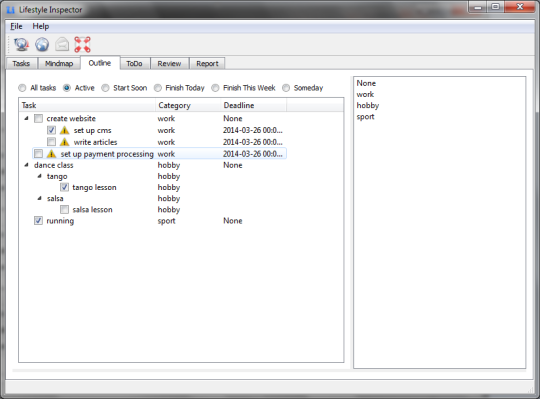Select sport in the category list

point(365,117)
